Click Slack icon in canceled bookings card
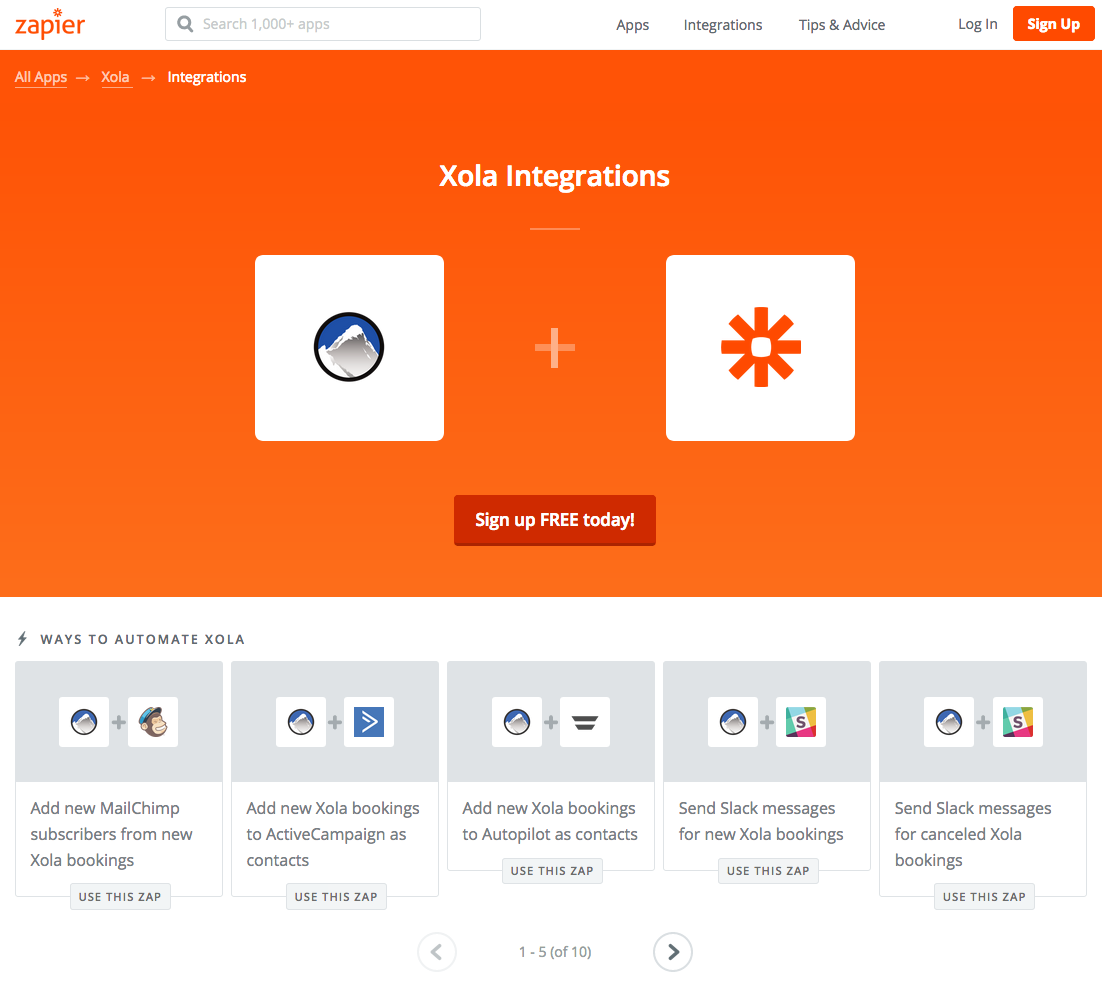 click(1018, 722)
